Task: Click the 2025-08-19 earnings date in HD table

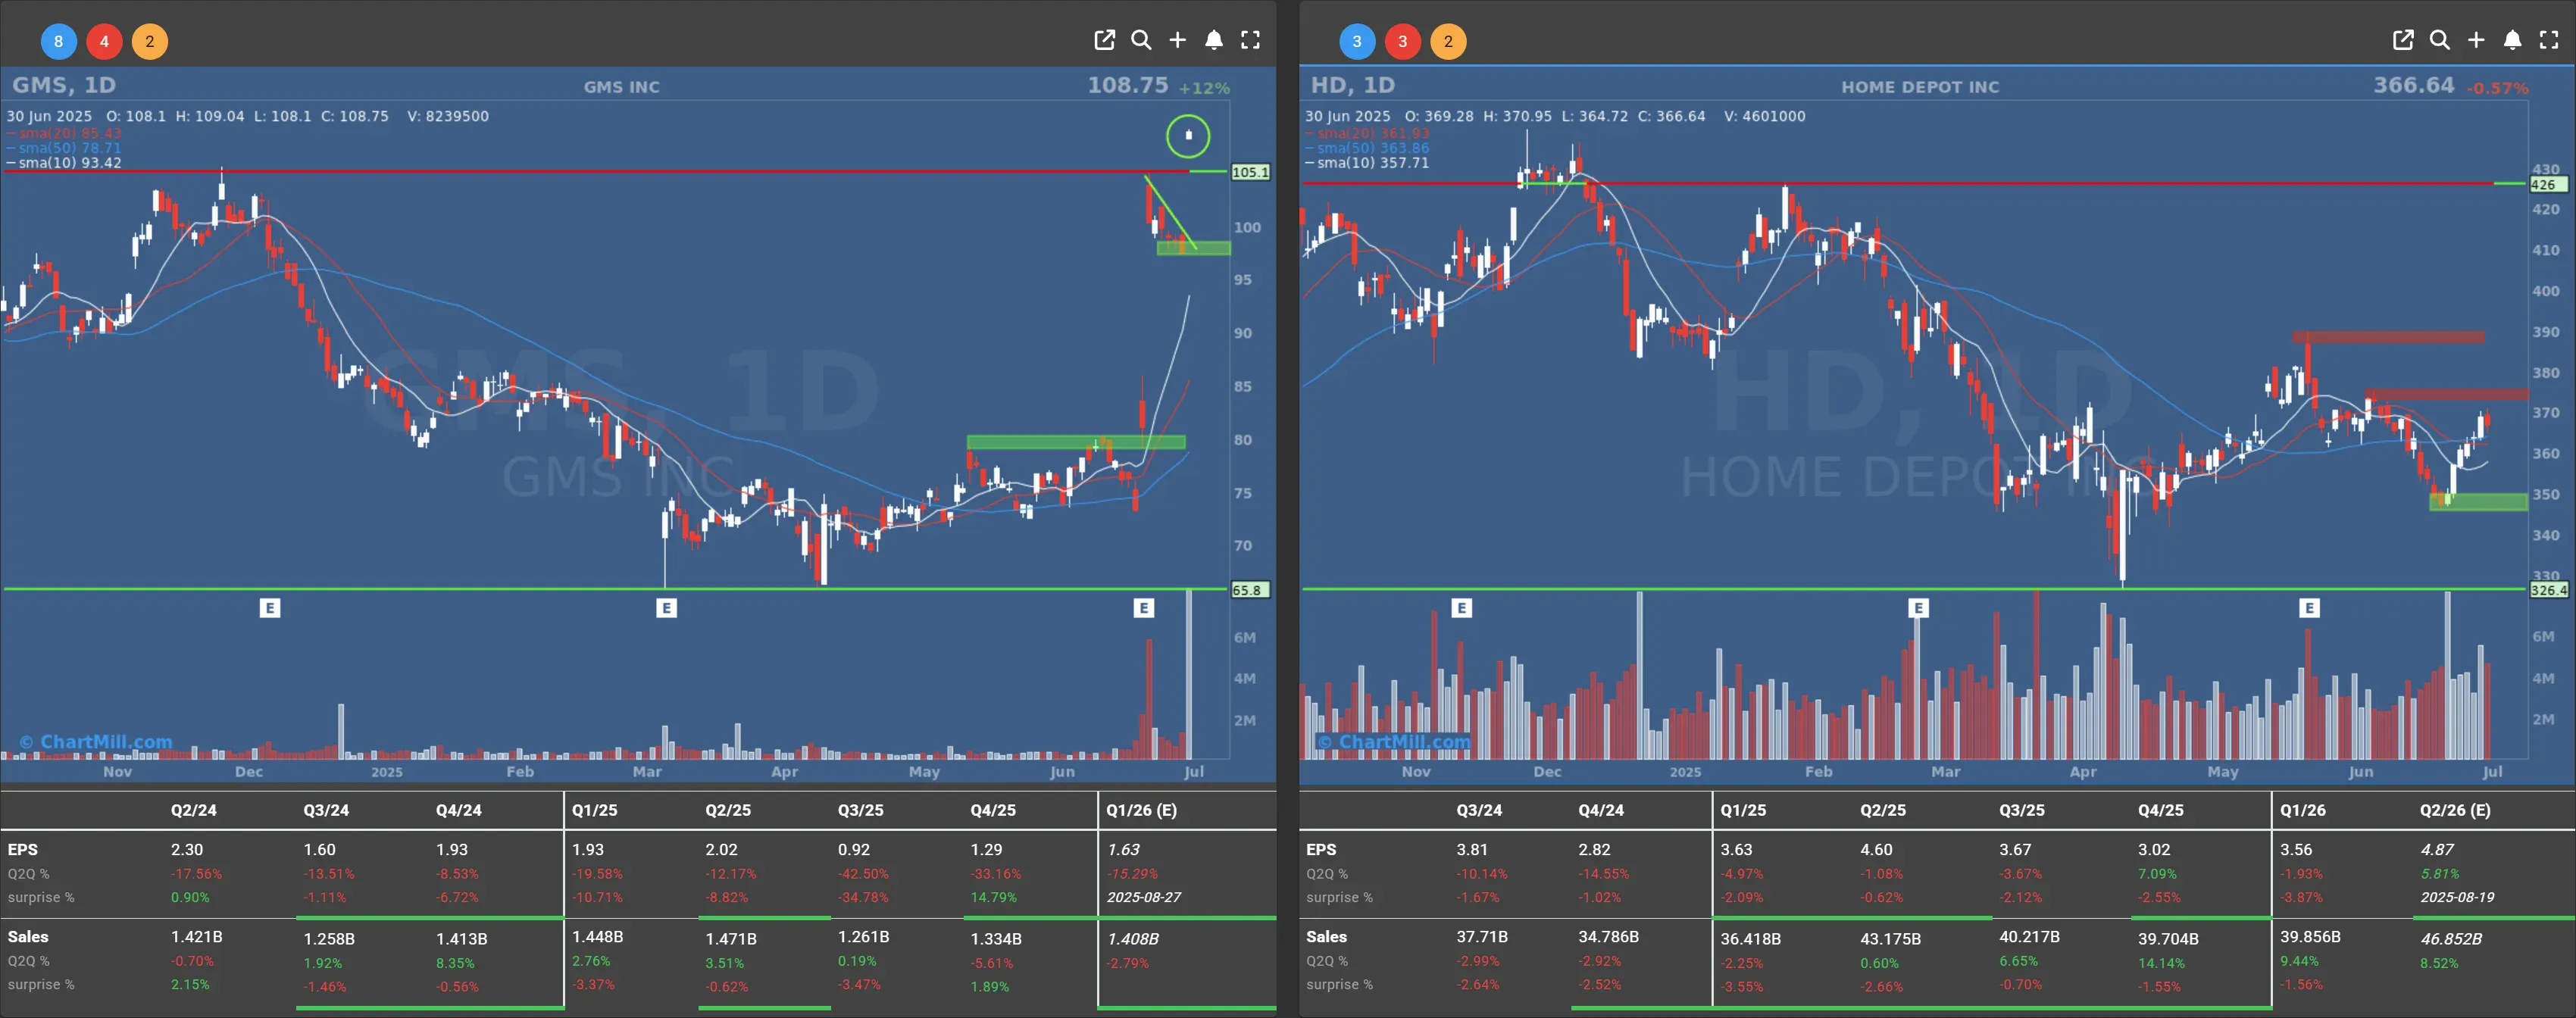Action: [2458, 897]
